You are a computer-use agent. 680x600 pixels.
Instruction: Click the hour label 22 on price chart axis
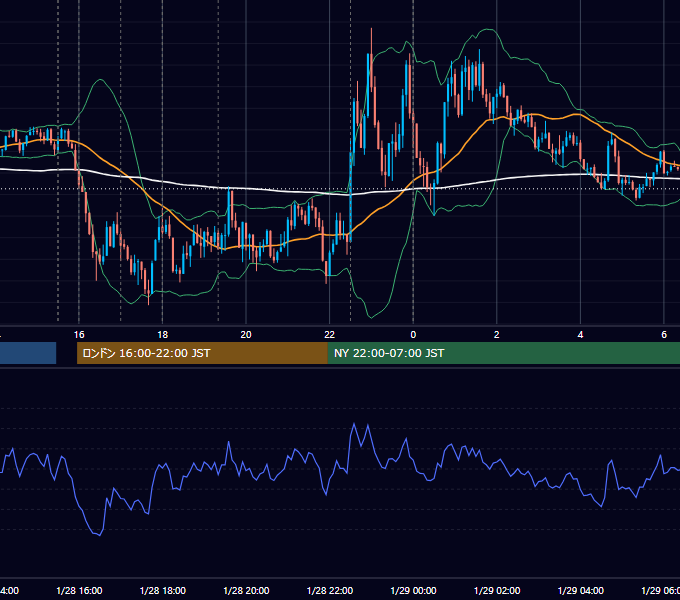tap(330, 335)
